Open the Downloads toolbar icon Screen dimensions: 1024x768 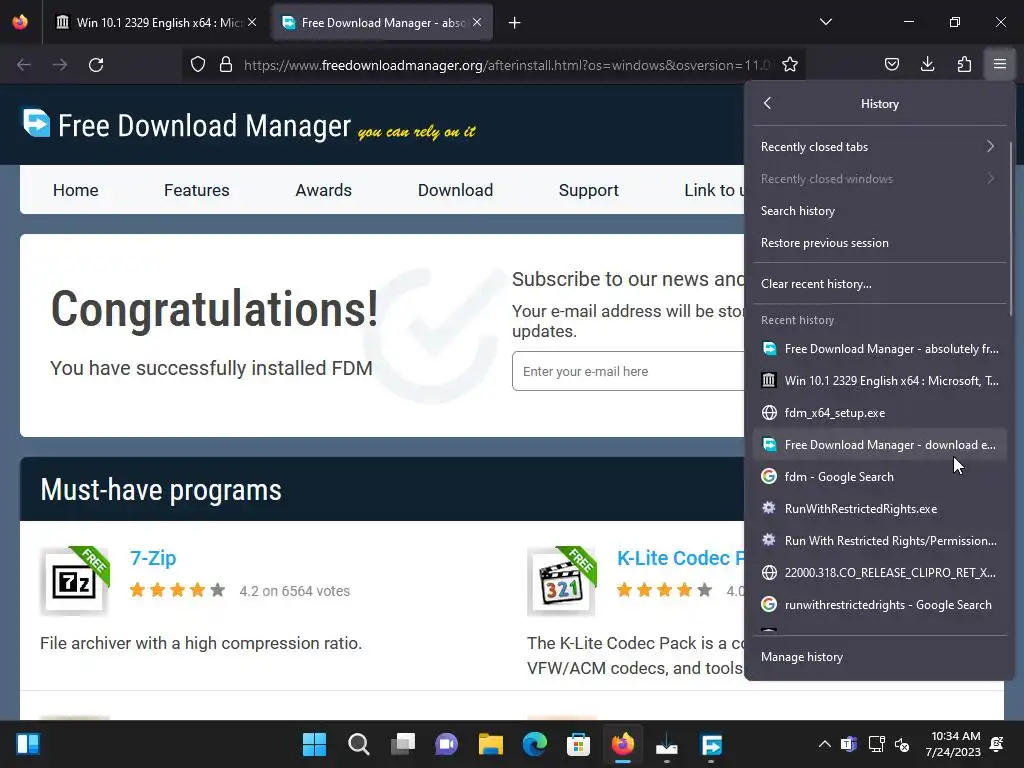[927, 64]
